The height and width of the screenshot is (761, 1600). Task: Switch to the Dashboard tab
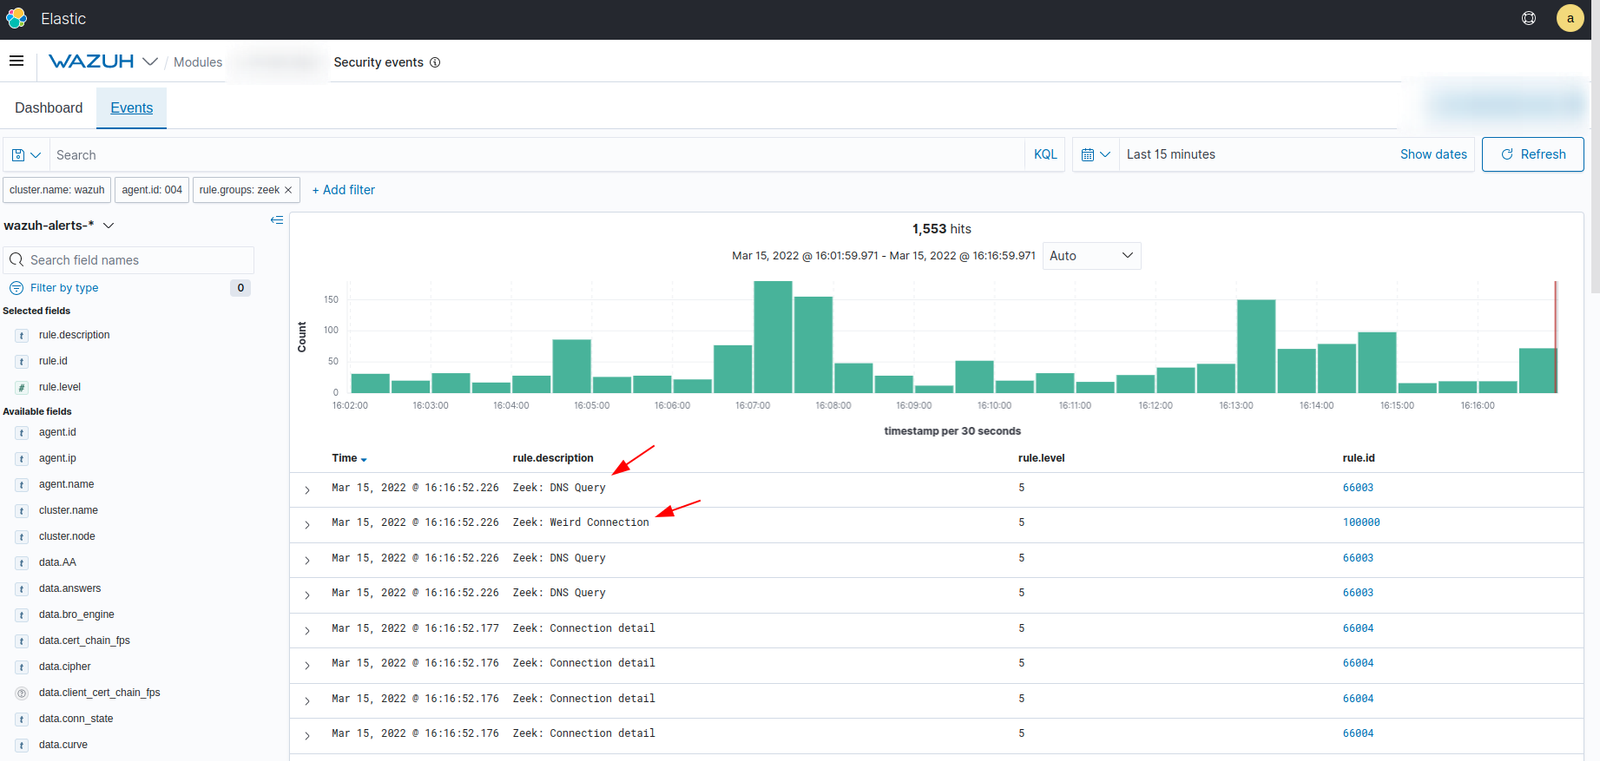[x=49, y=108]
